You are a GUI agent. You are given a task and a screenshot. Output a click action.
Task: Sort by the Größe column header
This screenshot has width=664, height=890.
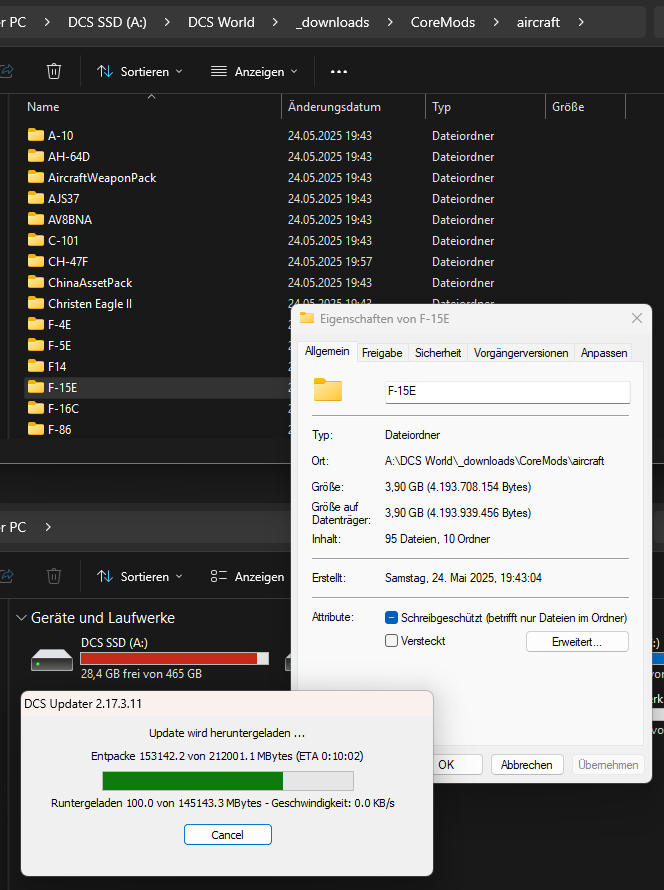pyautogui.click(x=586, y=107)
